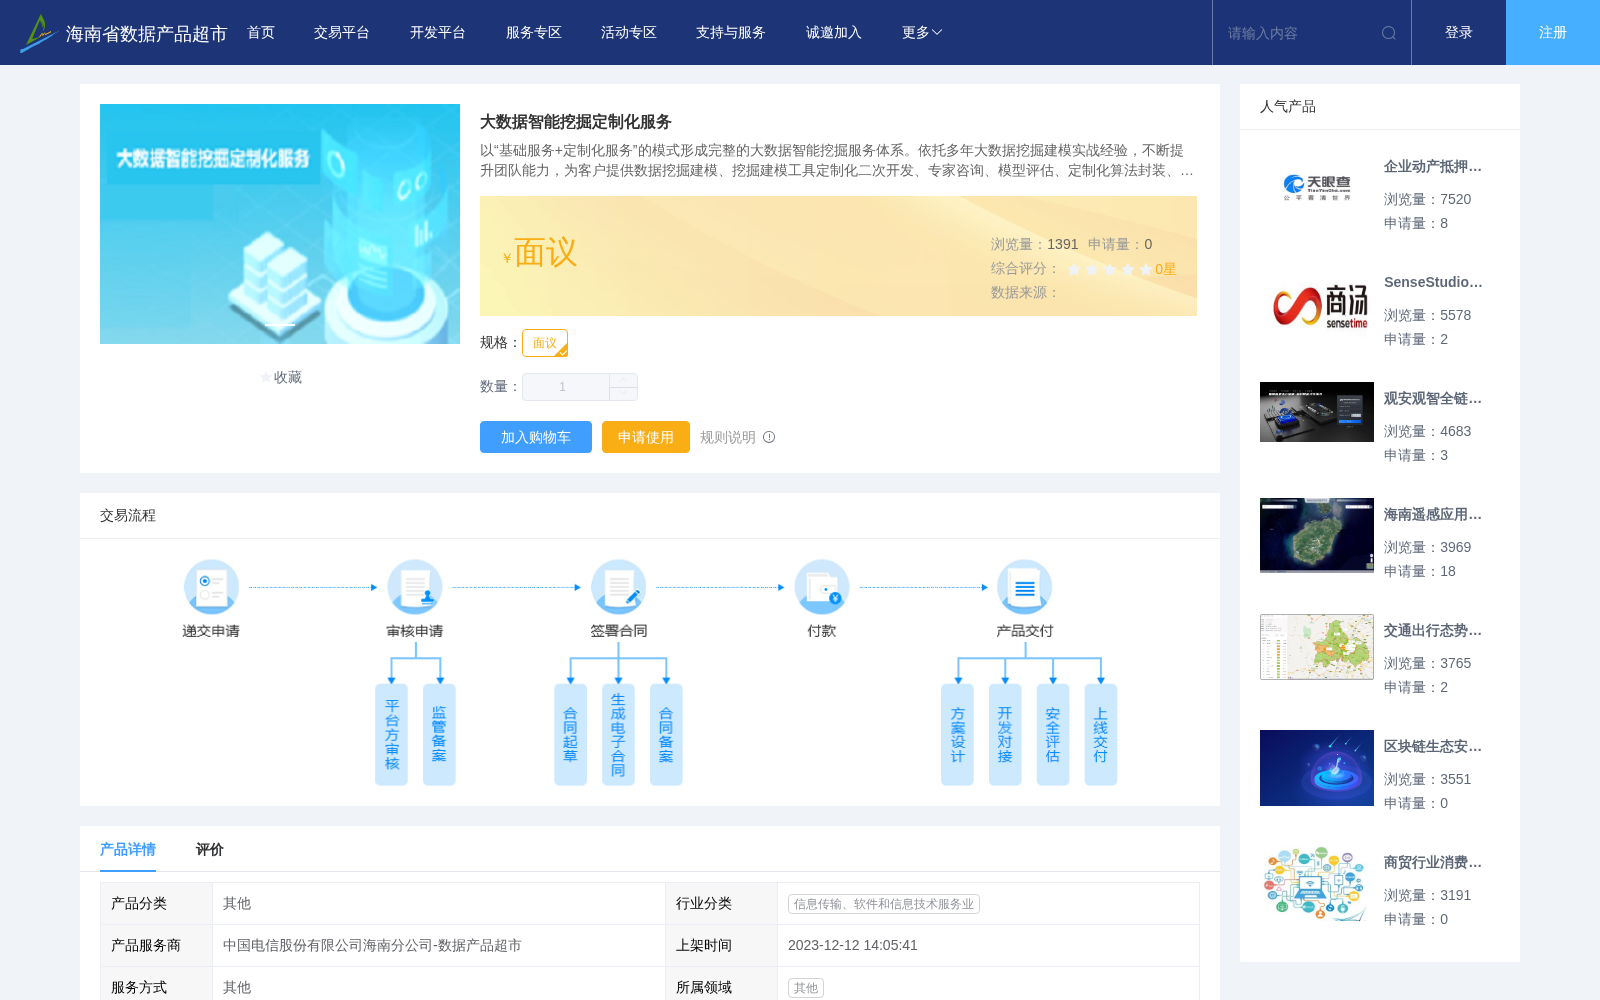Click the 合同起草 sub-step box
Screen dimensions: 1600x1000
570,735
